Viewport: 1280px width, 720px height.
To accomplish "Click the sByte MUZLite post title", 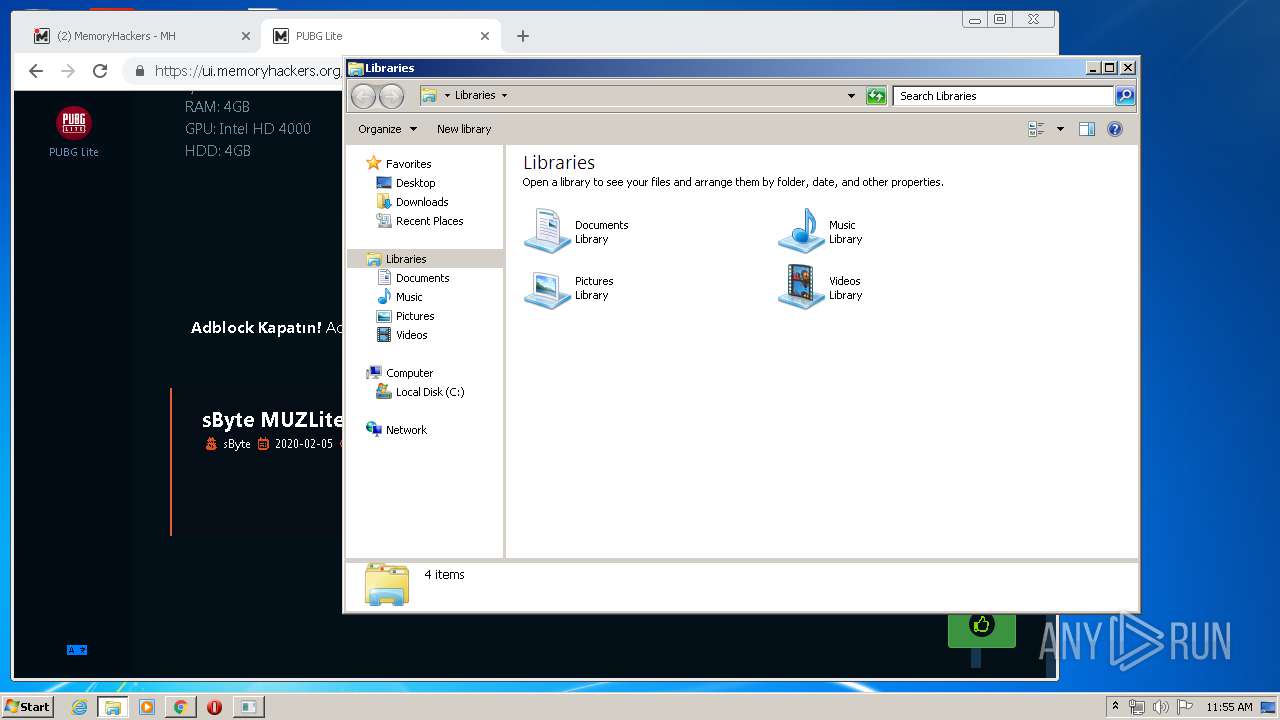I will [272, 420].
